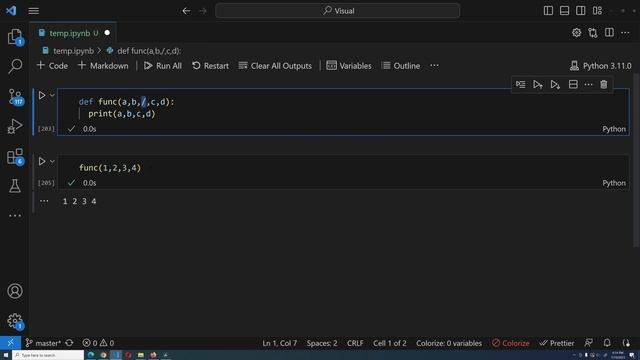This screenshot has height=360, width=640.
Task: Go forward with the right arrow
Action: click(x=203, y=11)
